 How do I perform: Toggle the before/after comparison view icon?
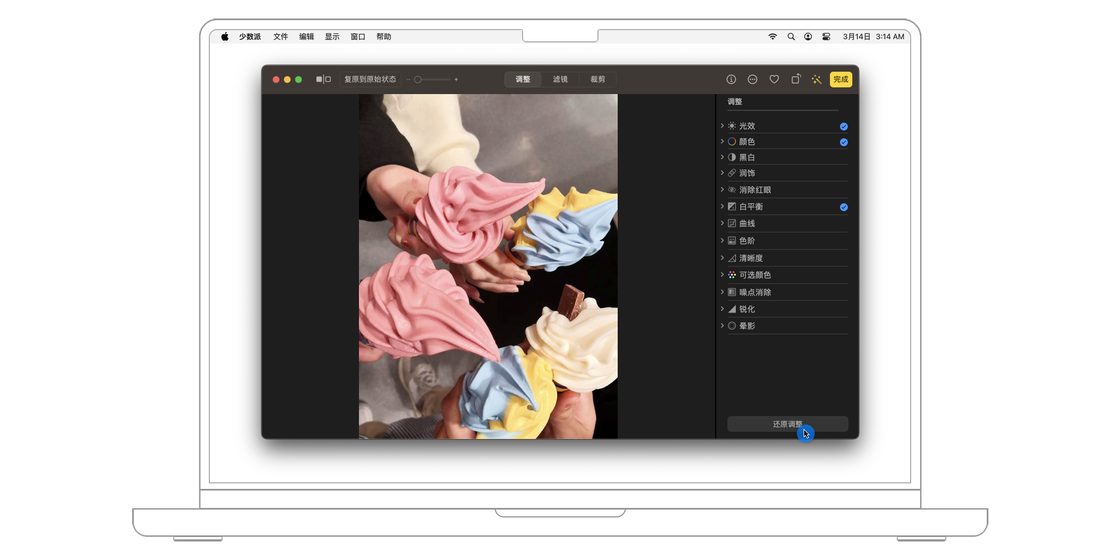pyautogui.click(x=323, y=79)
